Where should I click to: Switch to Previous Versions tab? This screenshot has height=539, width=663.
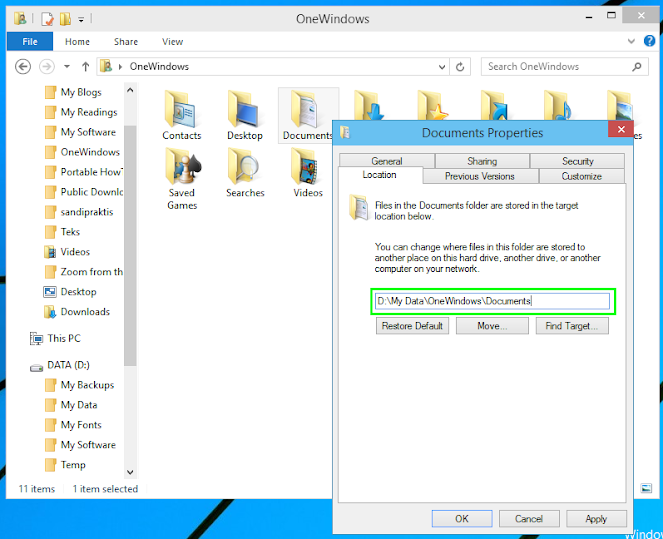480,176
